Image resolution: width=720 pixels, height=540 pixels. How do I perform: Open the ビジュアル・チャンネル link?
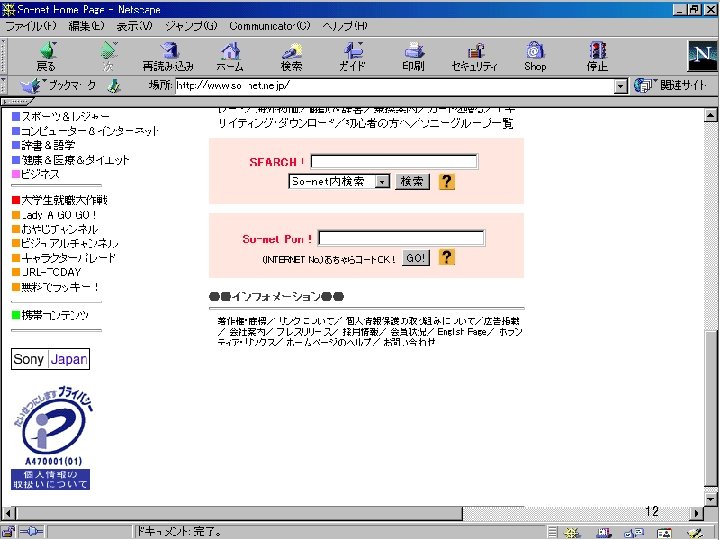point(70,243)
